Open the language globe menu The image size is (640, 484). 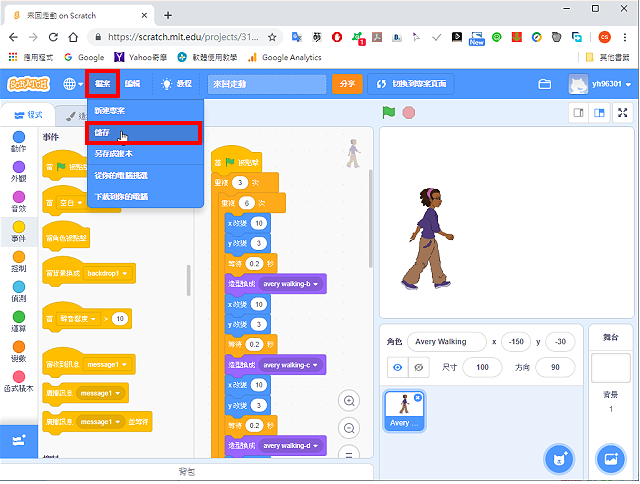[73, 84]
